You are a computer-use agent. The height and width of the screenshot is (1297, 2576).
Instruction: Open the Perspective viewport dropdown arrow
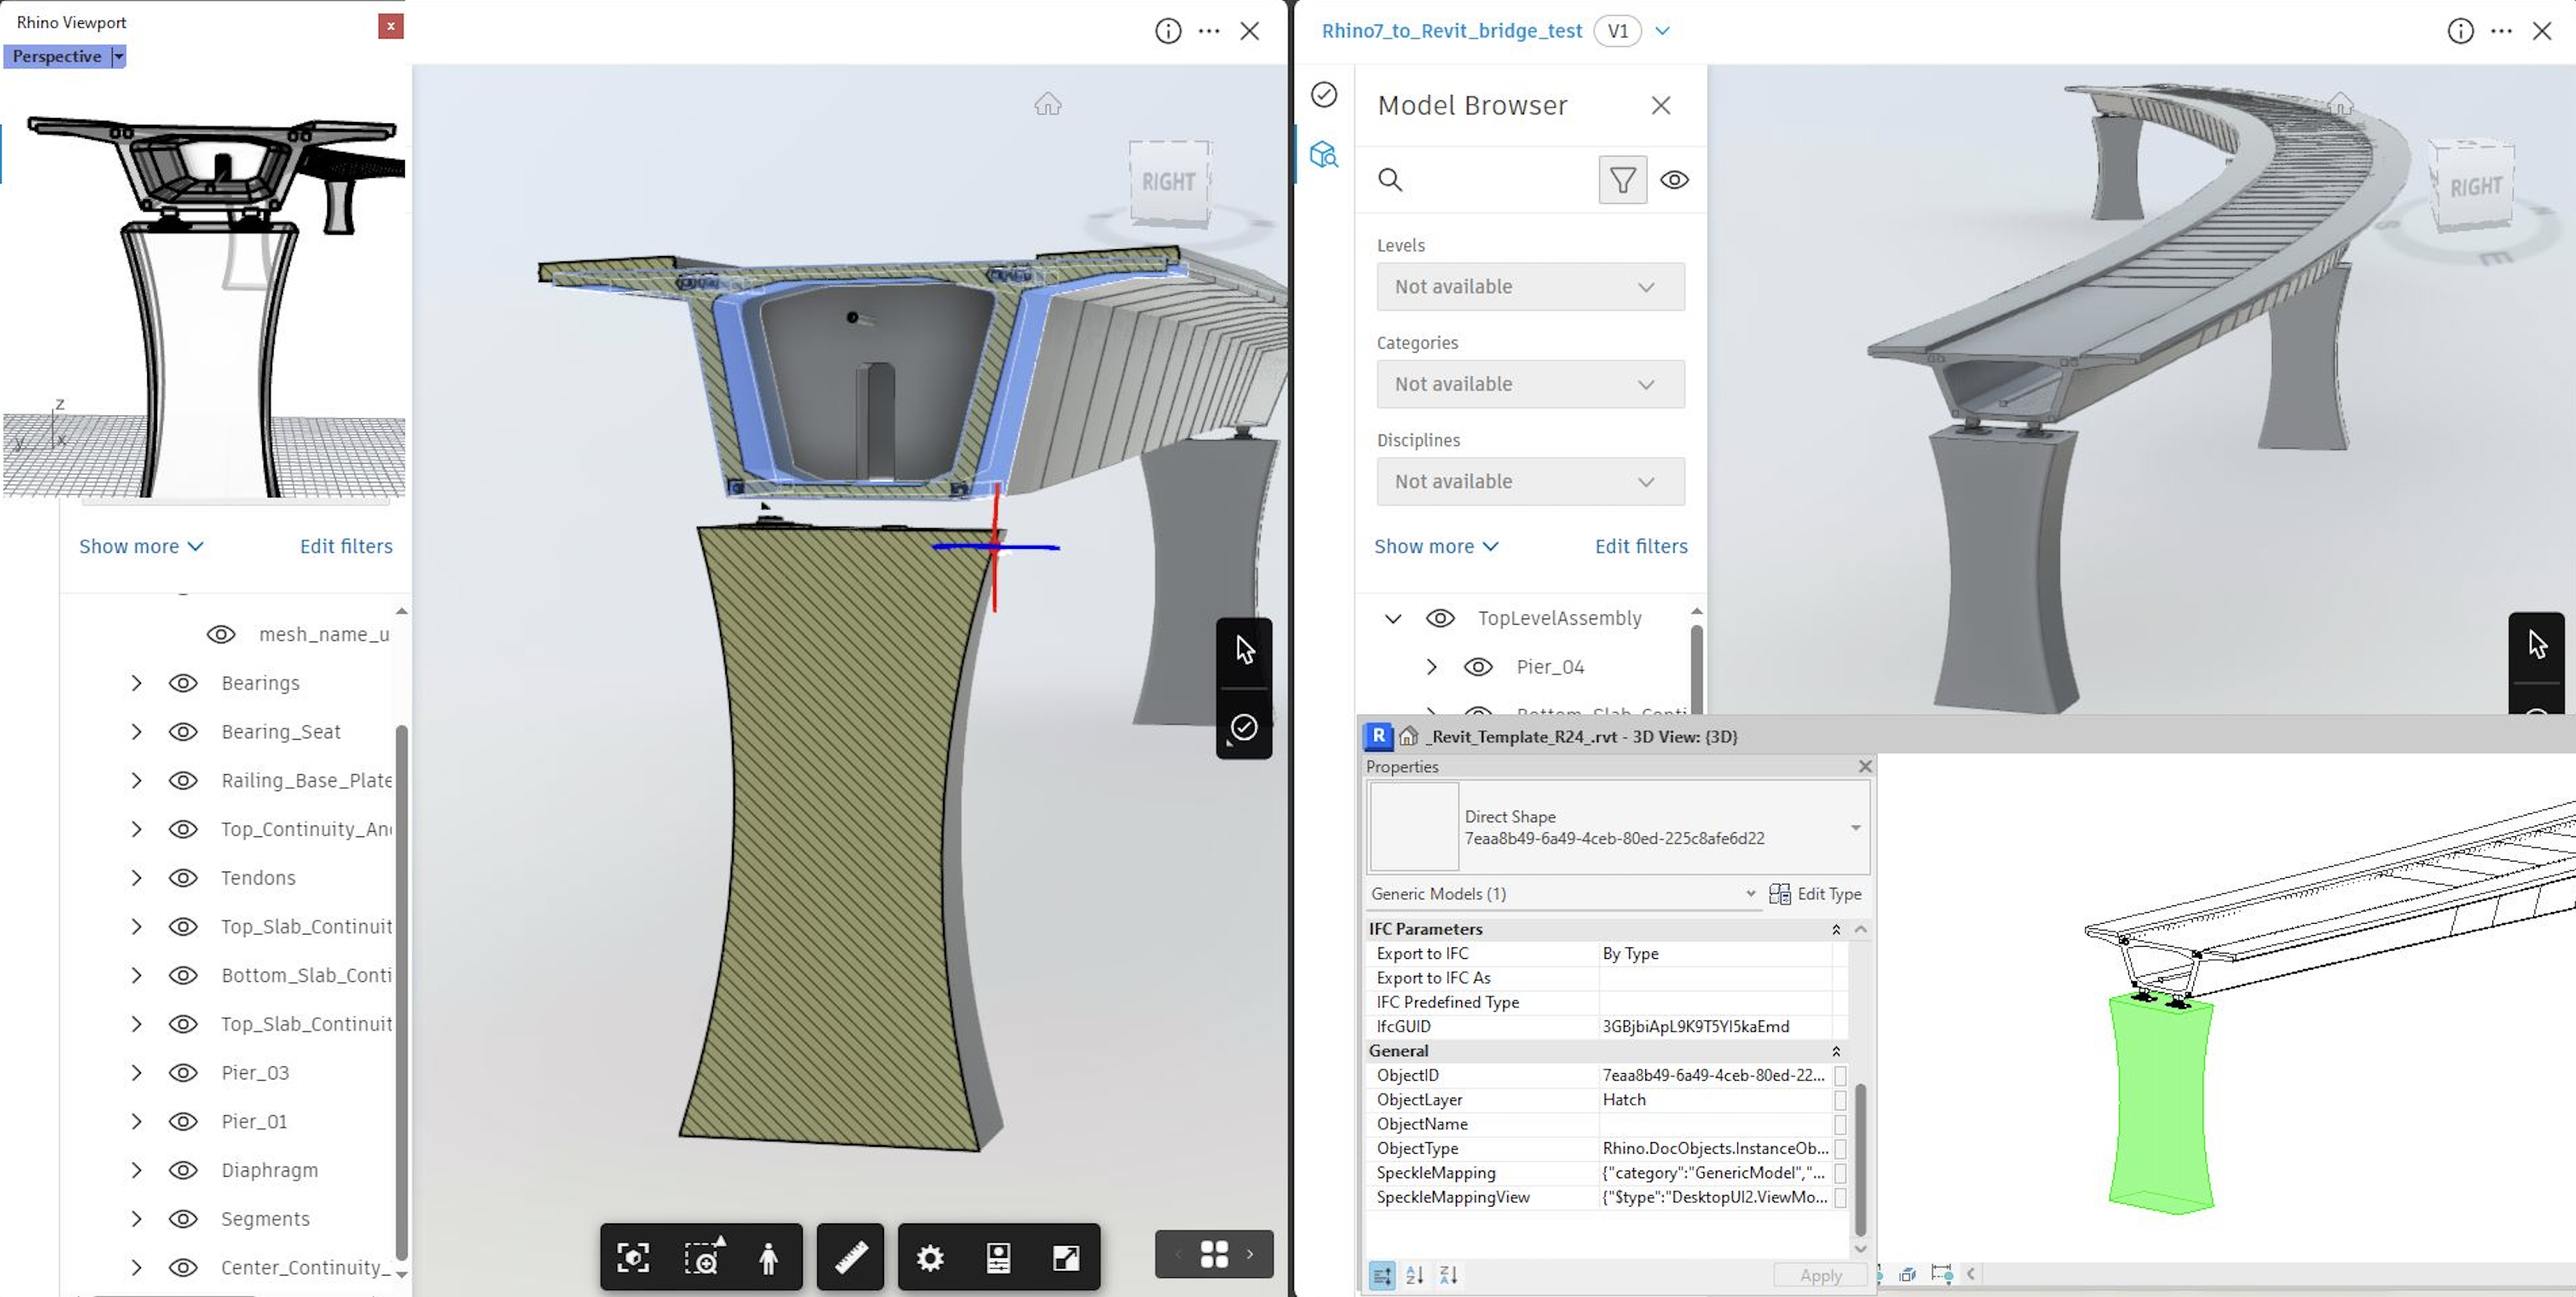point(118,56)
